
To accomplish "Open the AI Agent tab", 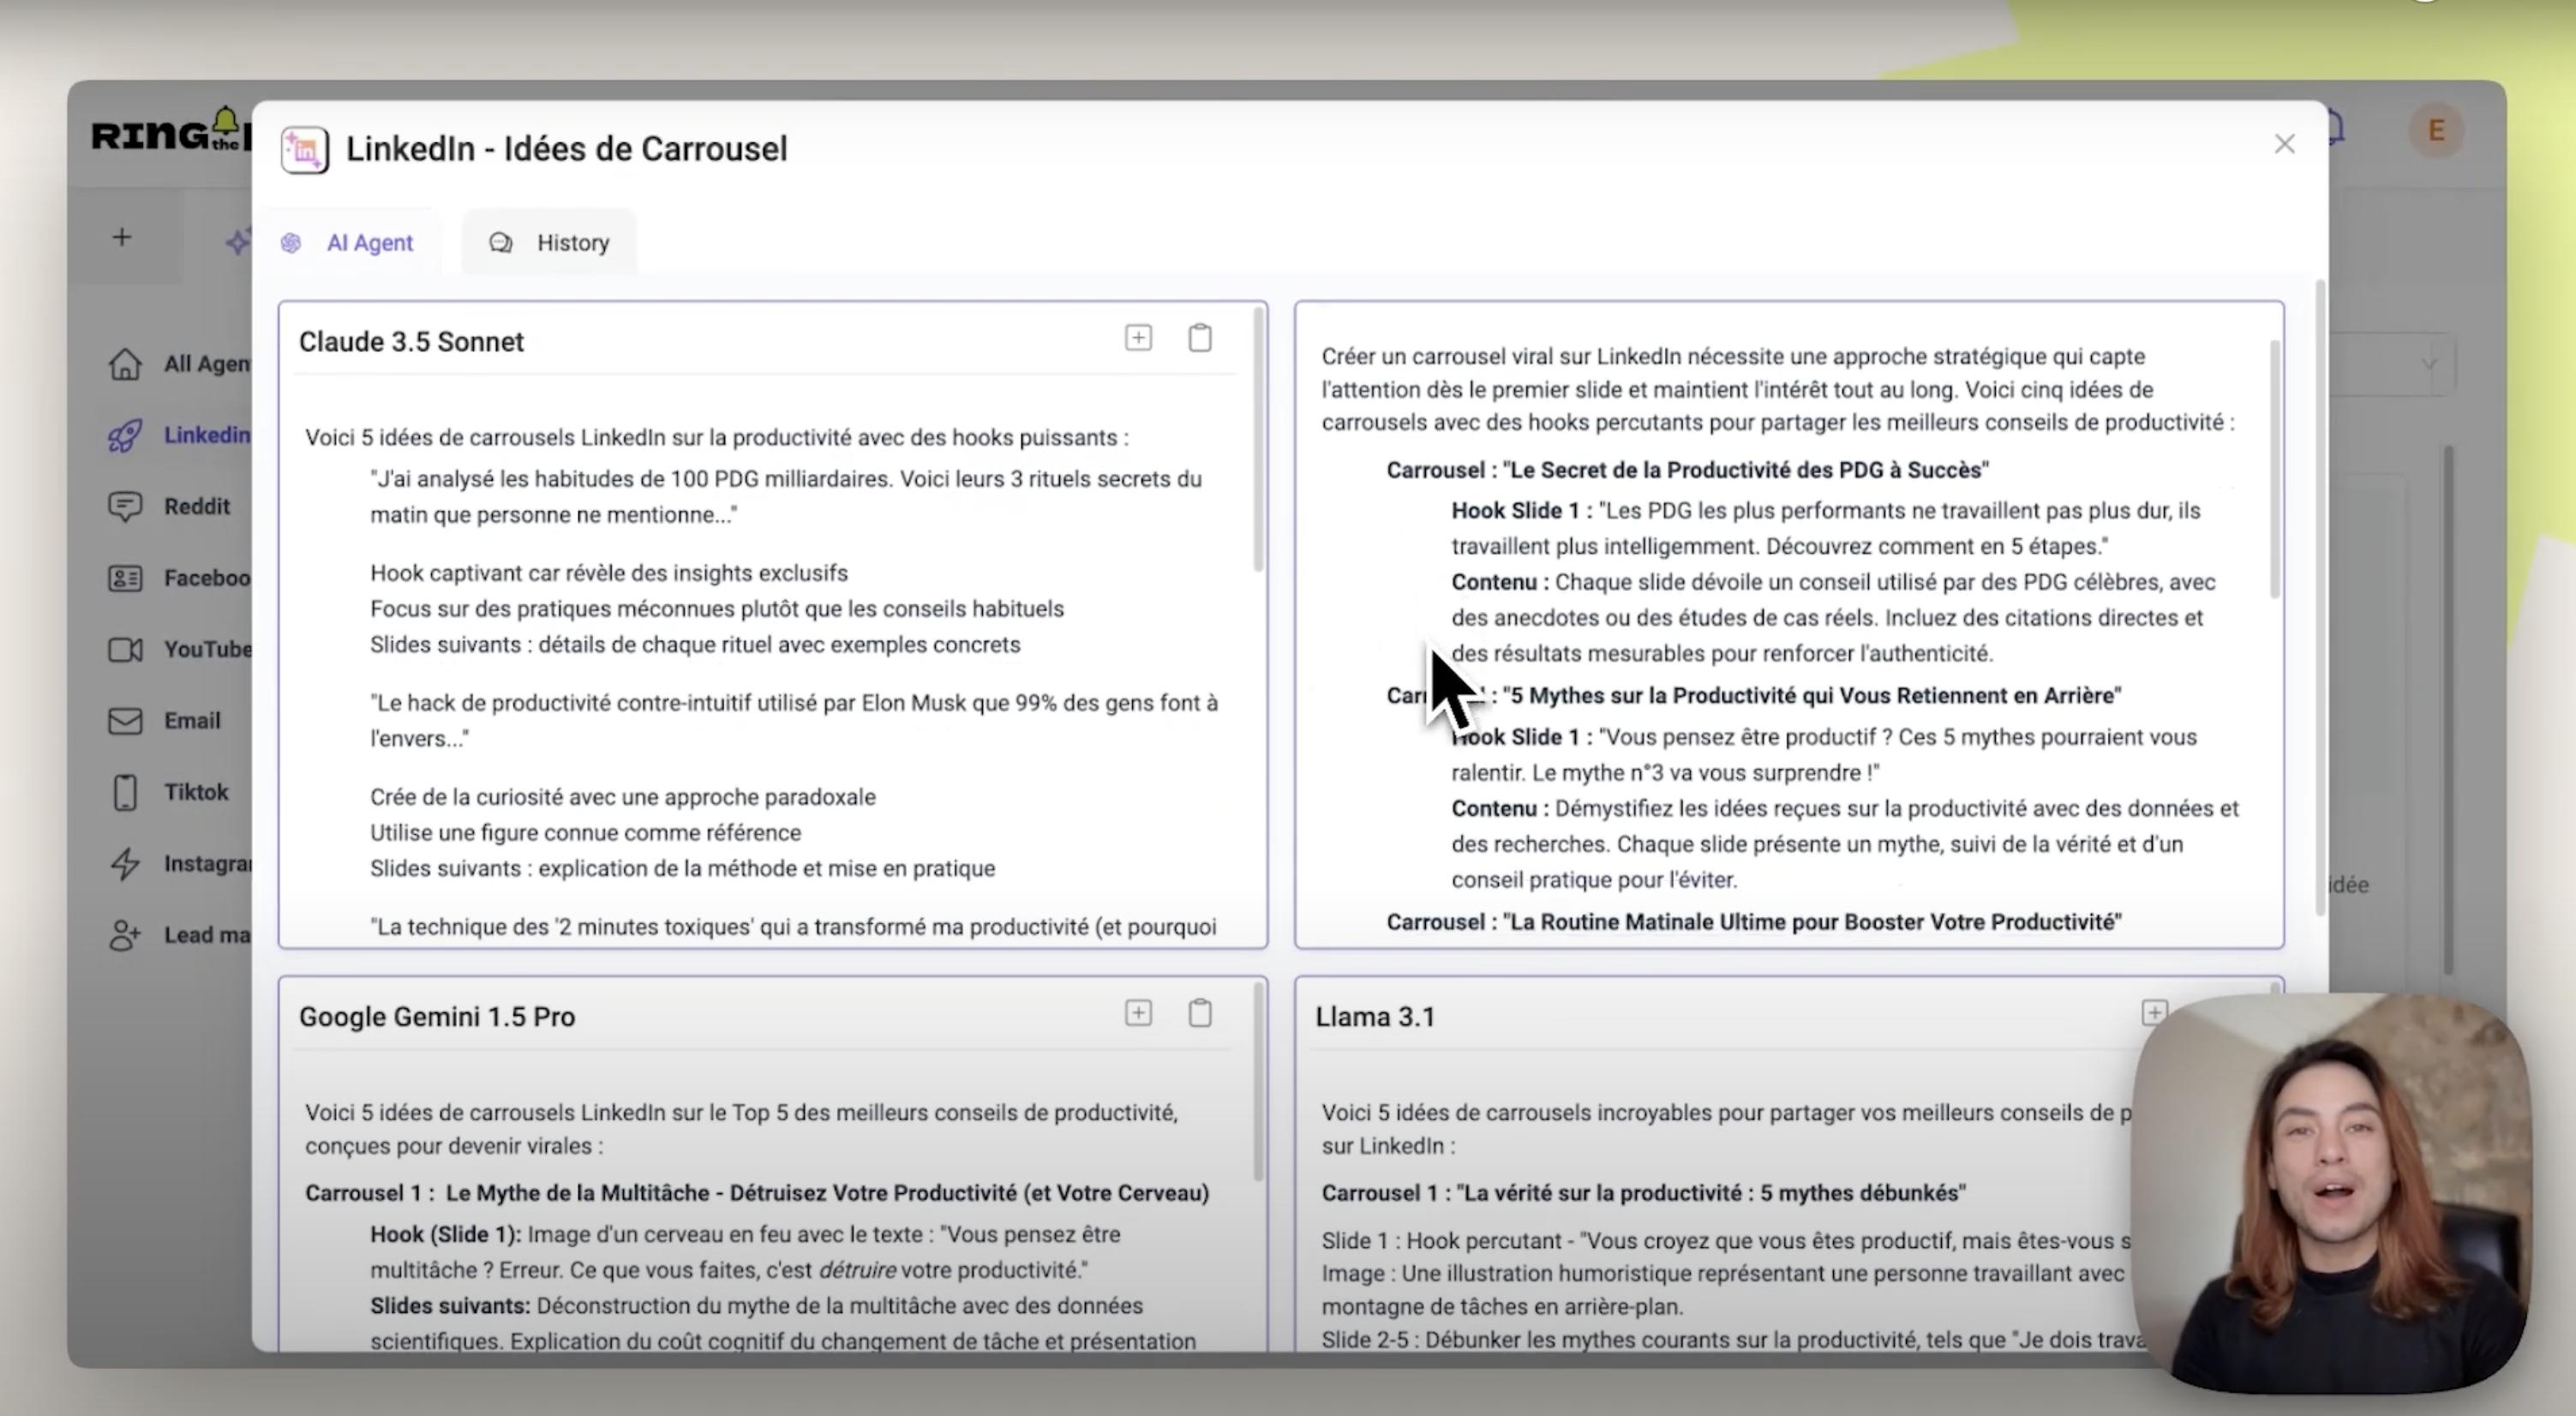I will 350,242.
